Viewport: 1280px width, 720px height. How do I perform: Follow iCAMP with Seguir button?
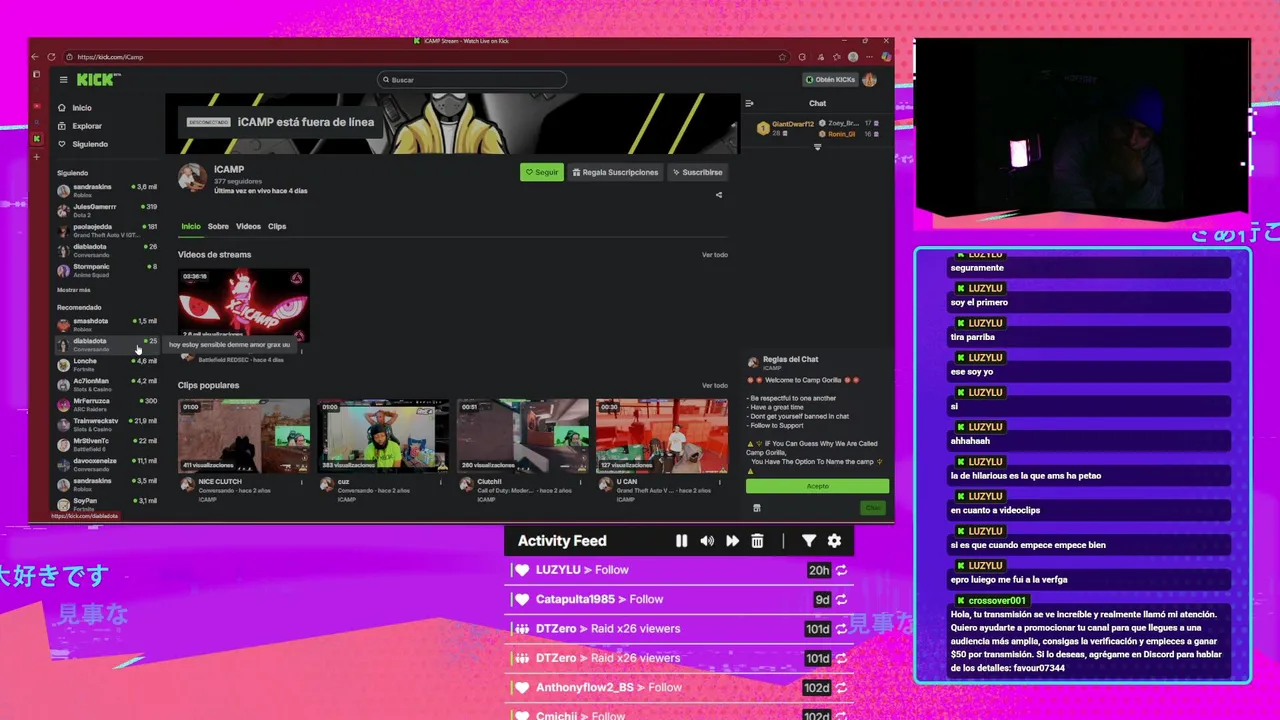pyautogui.click(x=542, y=172)
